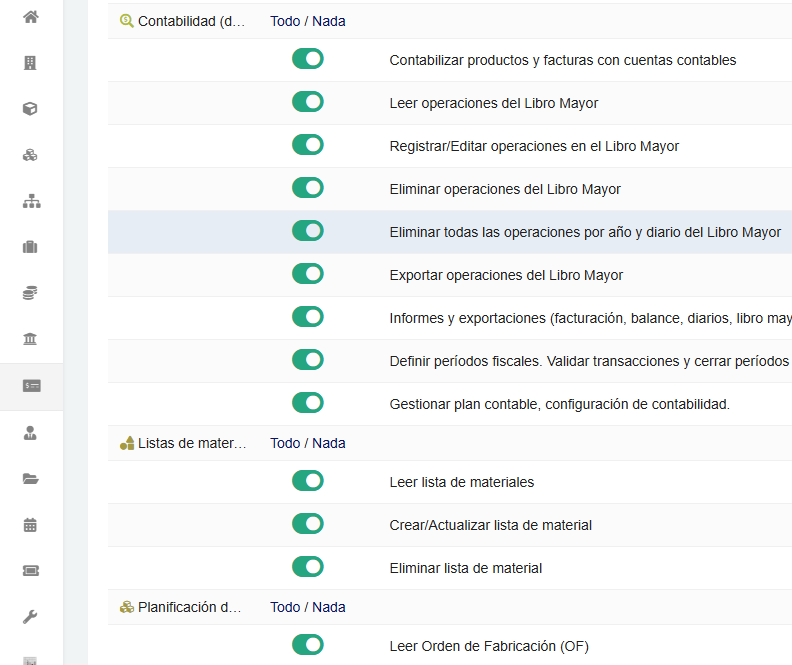792x665 pixels.
Task: Click the Listas de materiales module icon
Action: [127, 443]
